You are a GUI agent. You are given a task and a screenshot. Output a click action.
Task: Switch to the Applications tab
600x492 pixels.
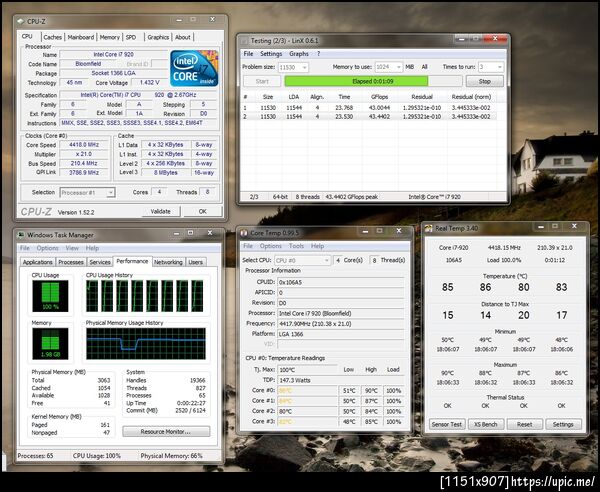click(x=38, y=262)
